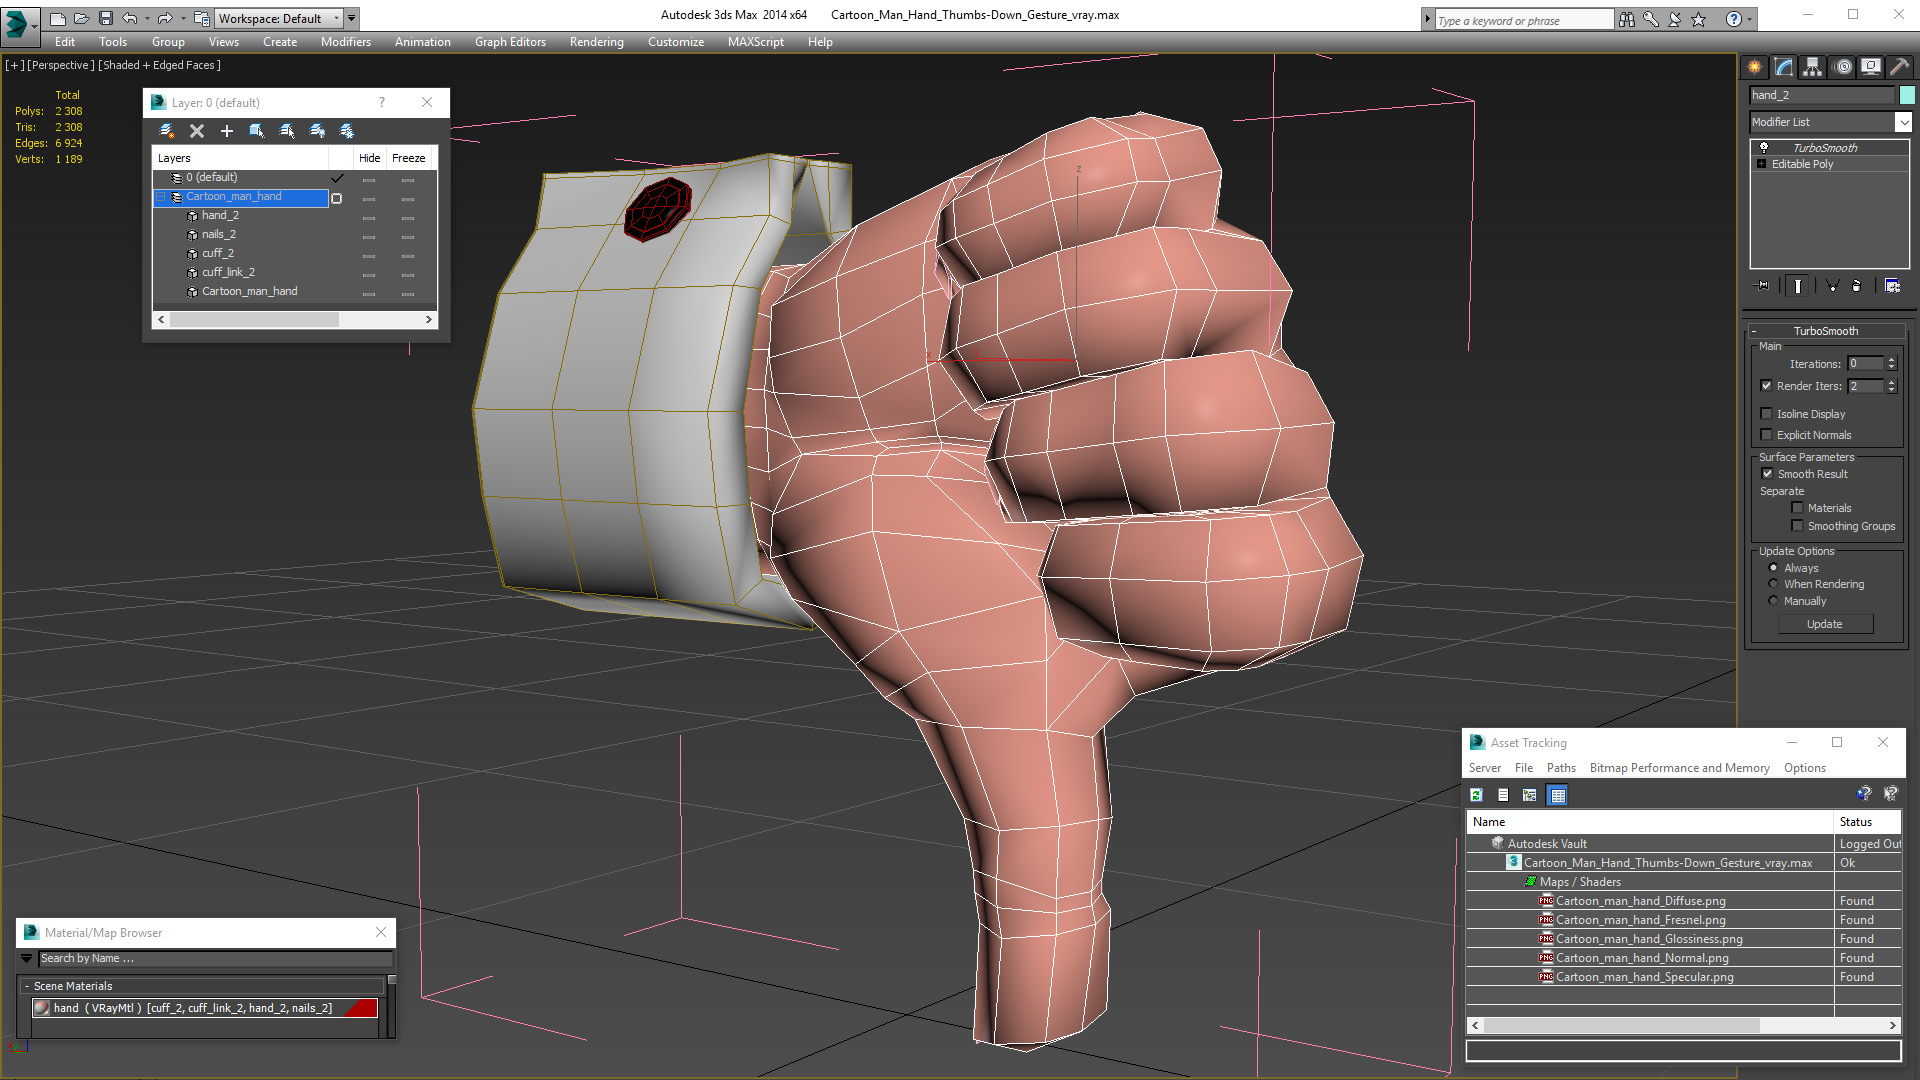The image size is (1920, 1080).
Task: Open the Hierarchy command panel tab
Action: 1812,67
